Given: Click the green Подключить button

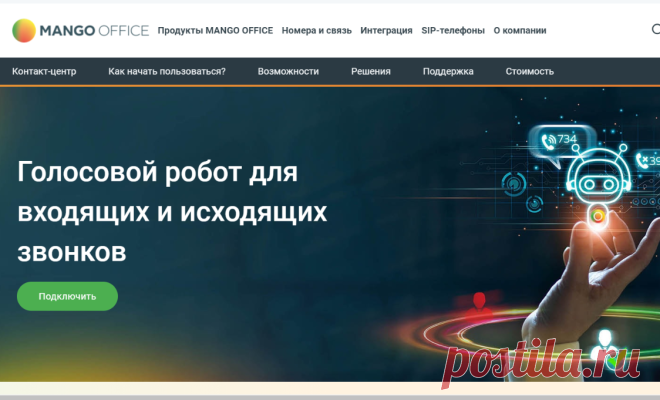Looking at the screenshot, I should pos(67,296).
